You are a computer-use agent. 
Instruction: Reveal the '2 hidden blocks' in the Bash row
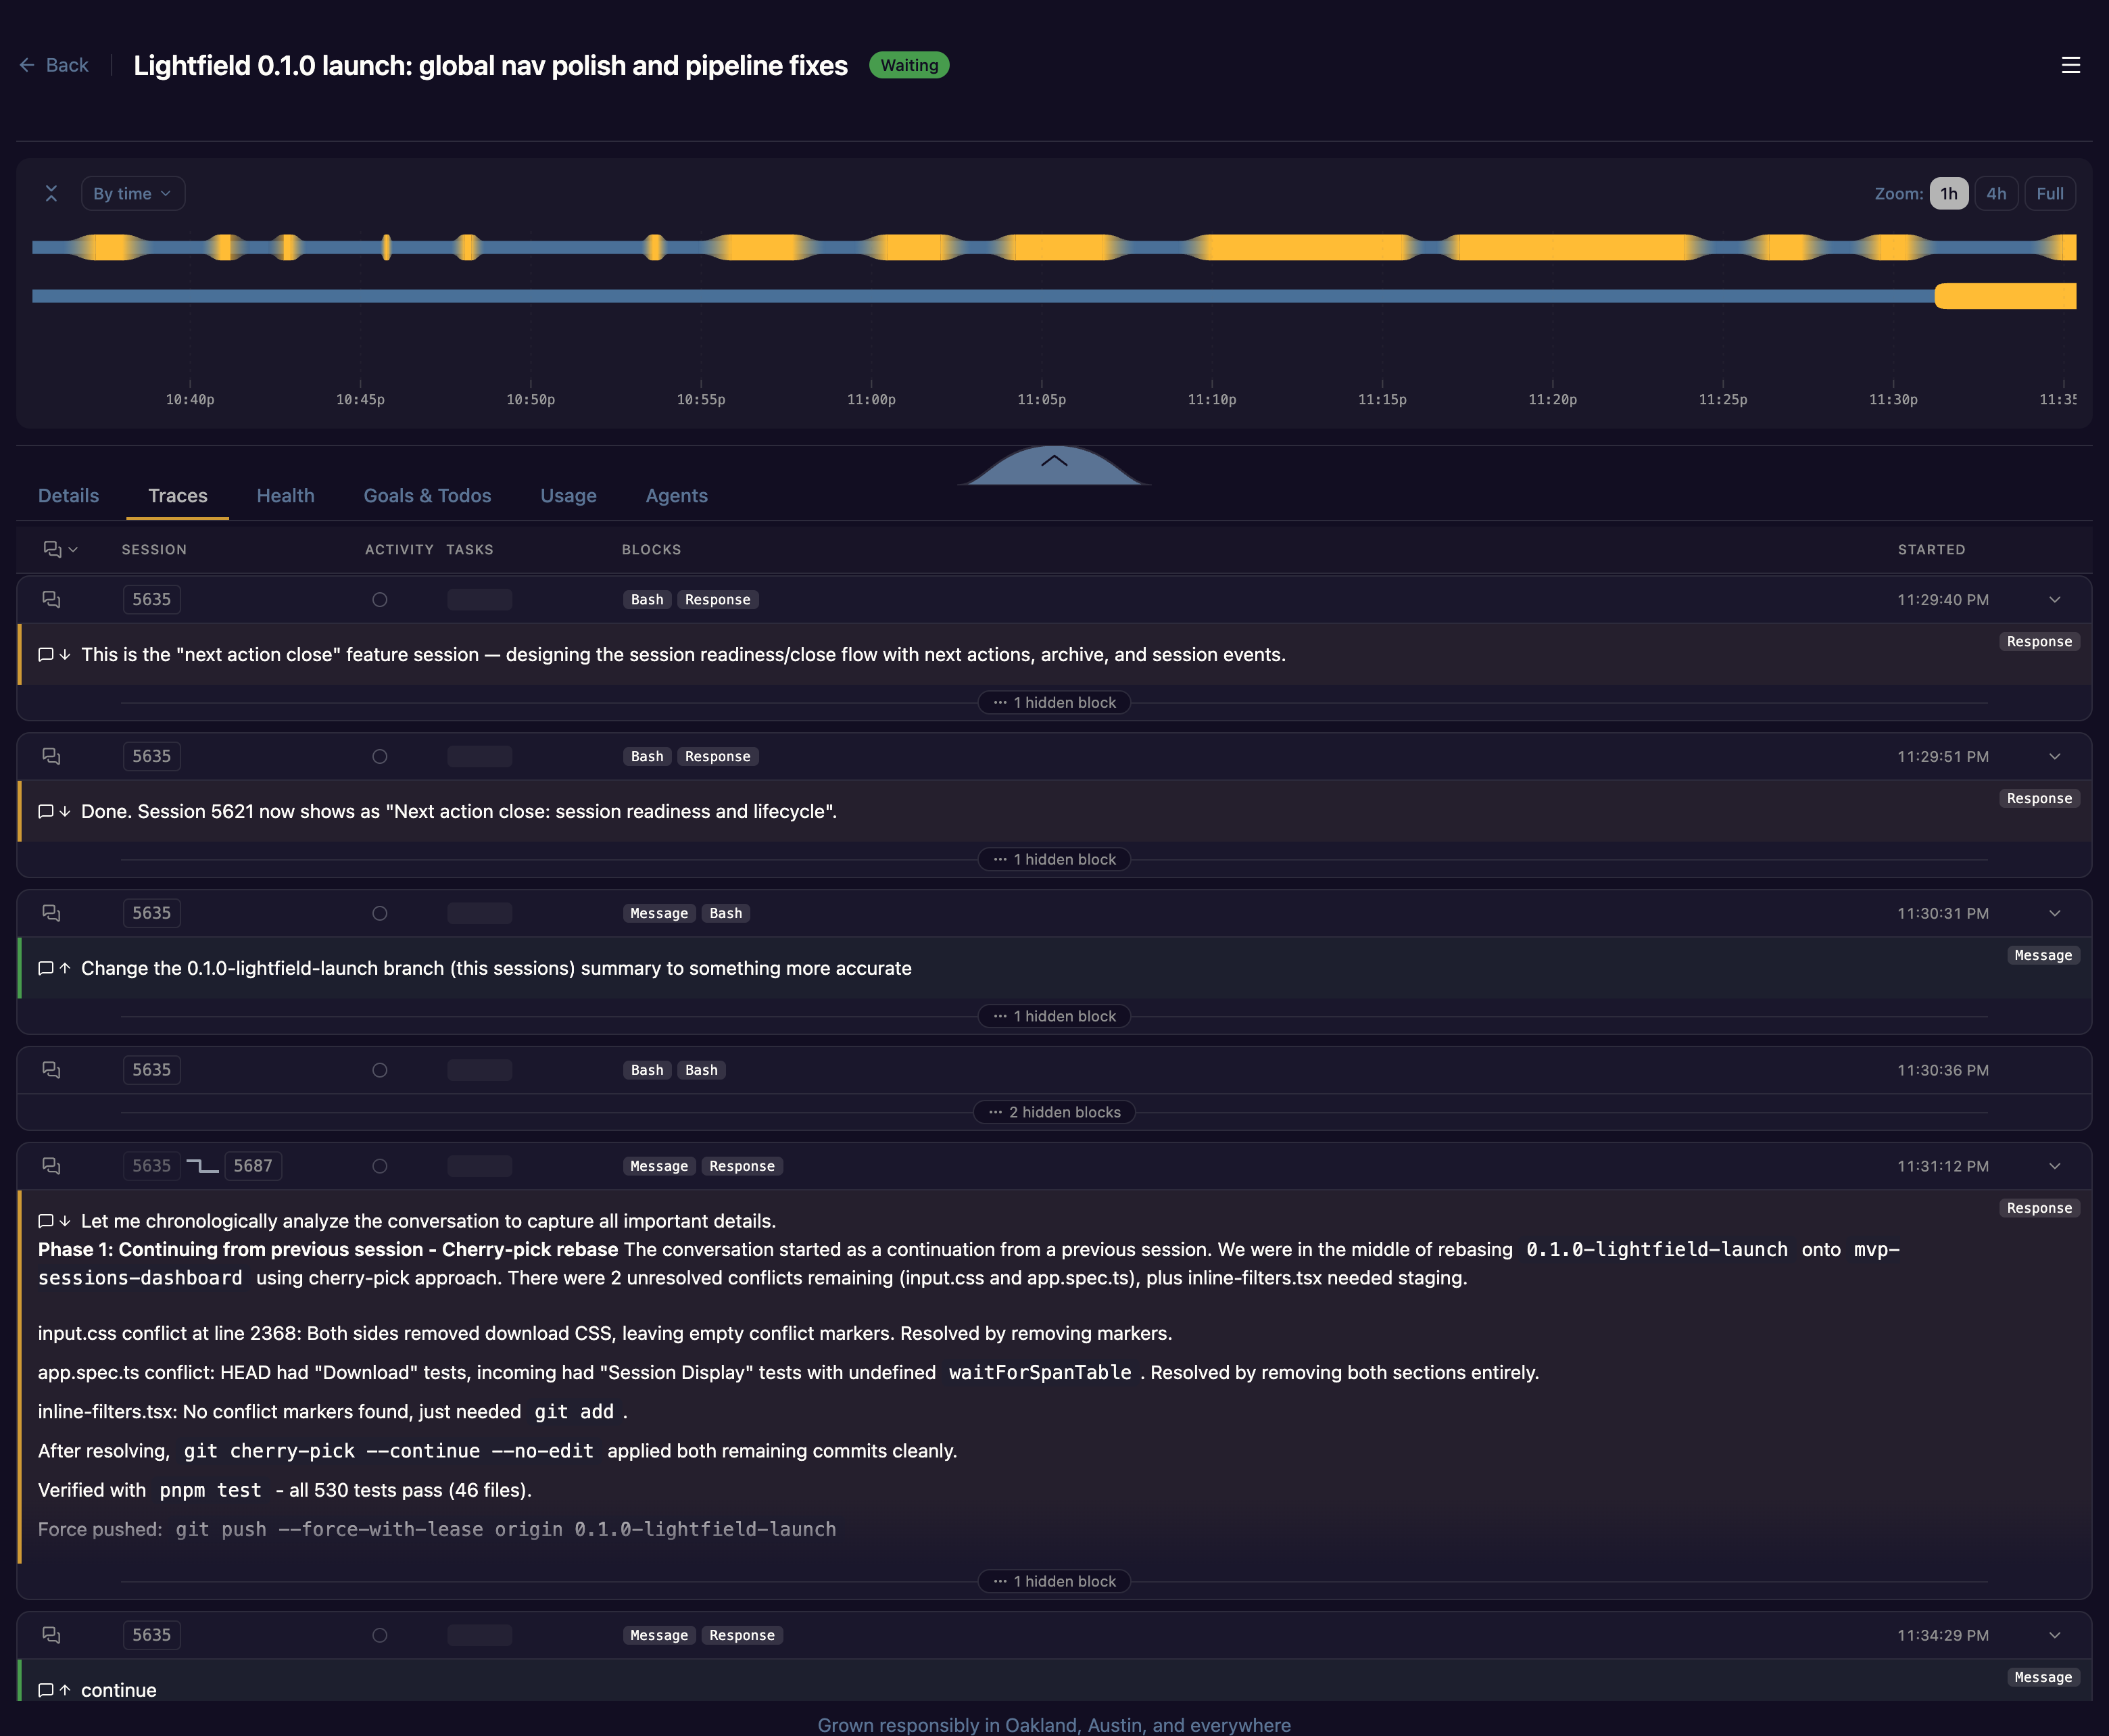tap(1054, 1112)
